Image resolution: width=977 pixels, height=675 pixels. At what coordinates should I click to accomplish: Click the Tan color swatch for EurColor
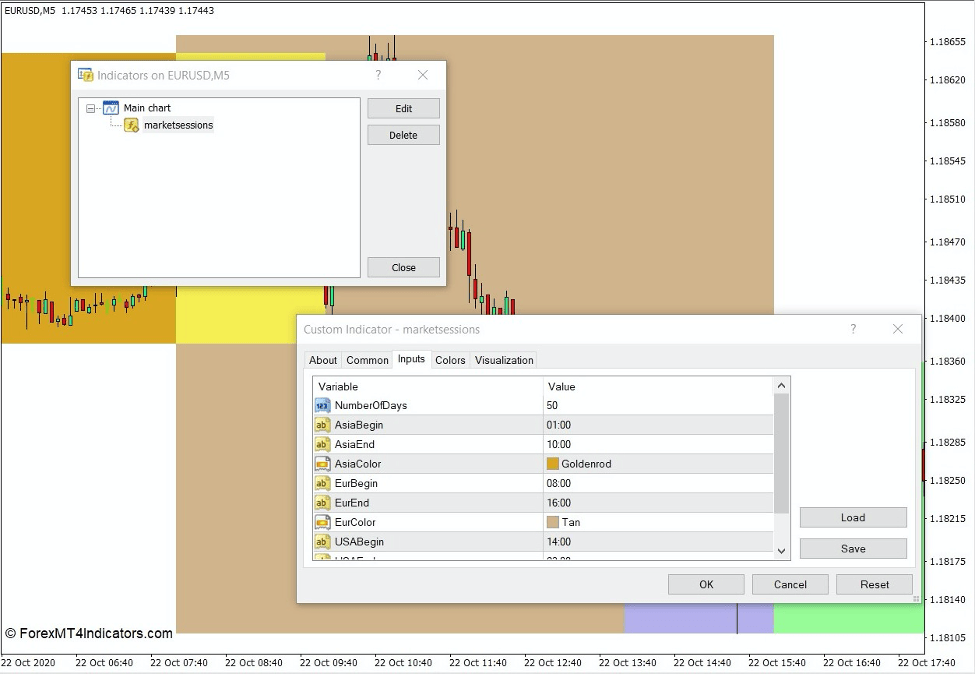552,522
